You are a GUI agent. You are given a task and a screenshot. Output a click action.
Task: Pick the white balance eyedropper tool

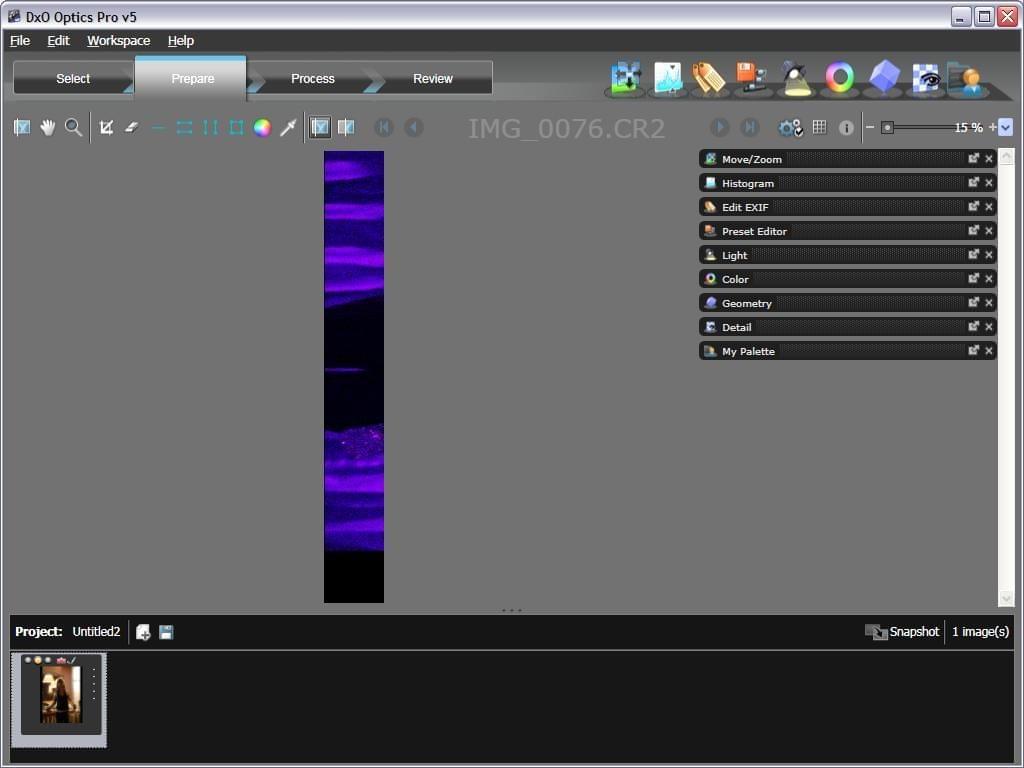[x=288, y=127]
